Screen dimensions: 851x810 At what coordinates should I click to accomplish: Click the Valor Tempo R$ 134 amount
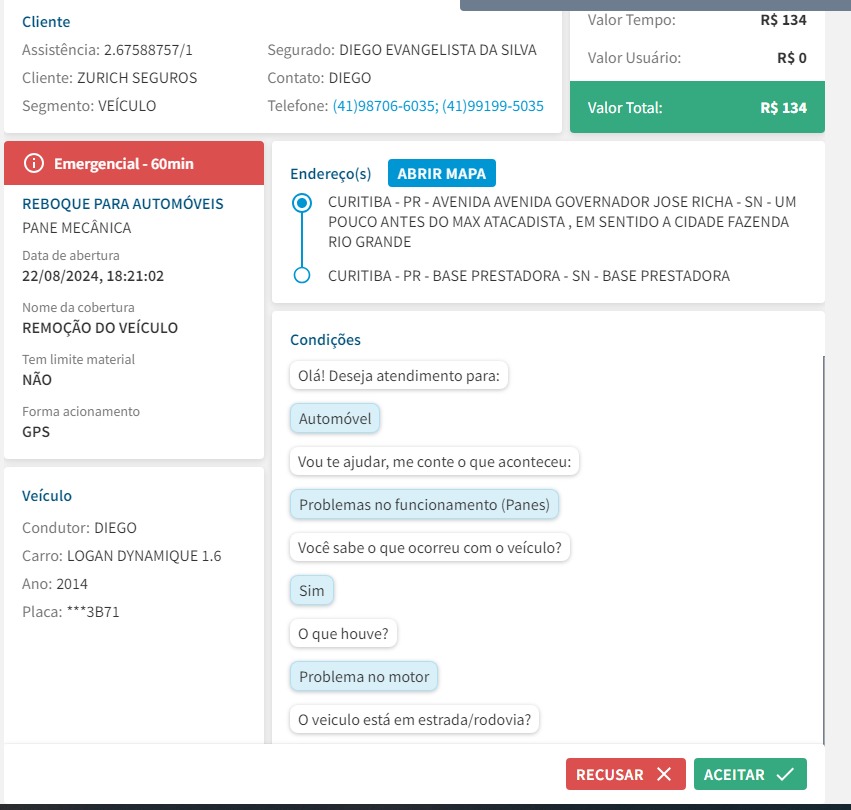coord(783,20)
